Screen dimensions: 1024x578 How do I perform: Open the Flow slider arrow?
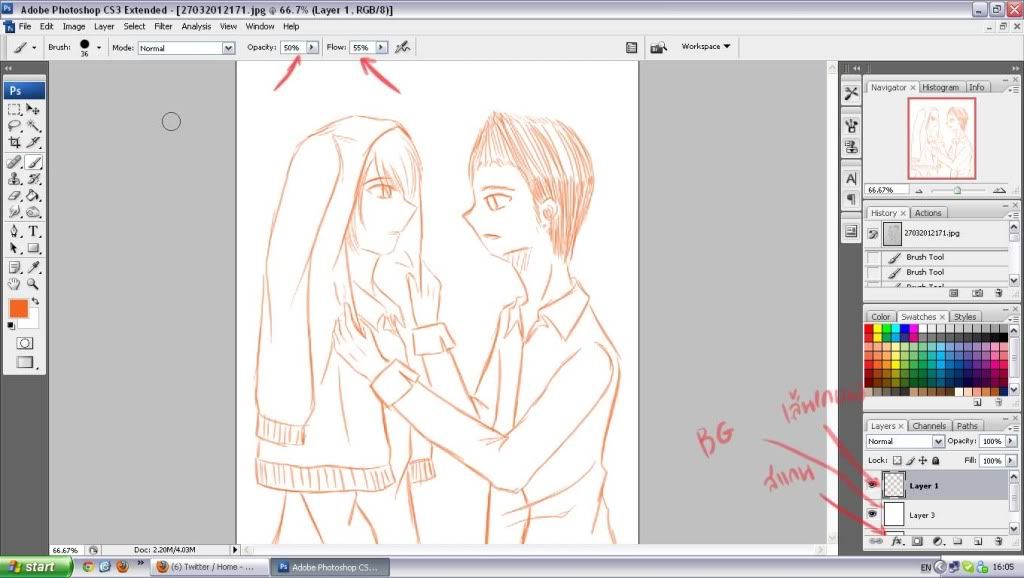coord(381,47)
